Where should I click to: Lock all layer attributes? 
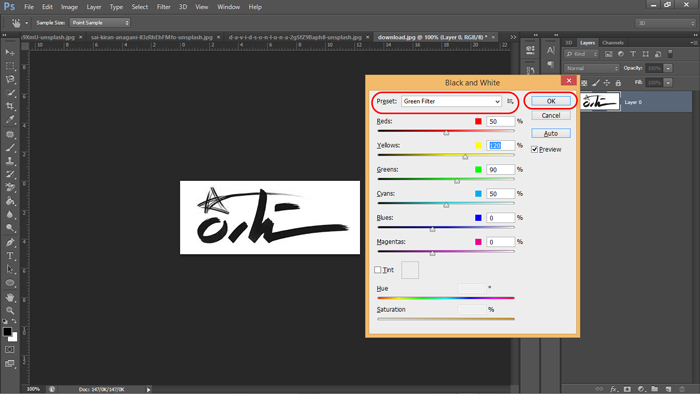[x=618, y=83]
